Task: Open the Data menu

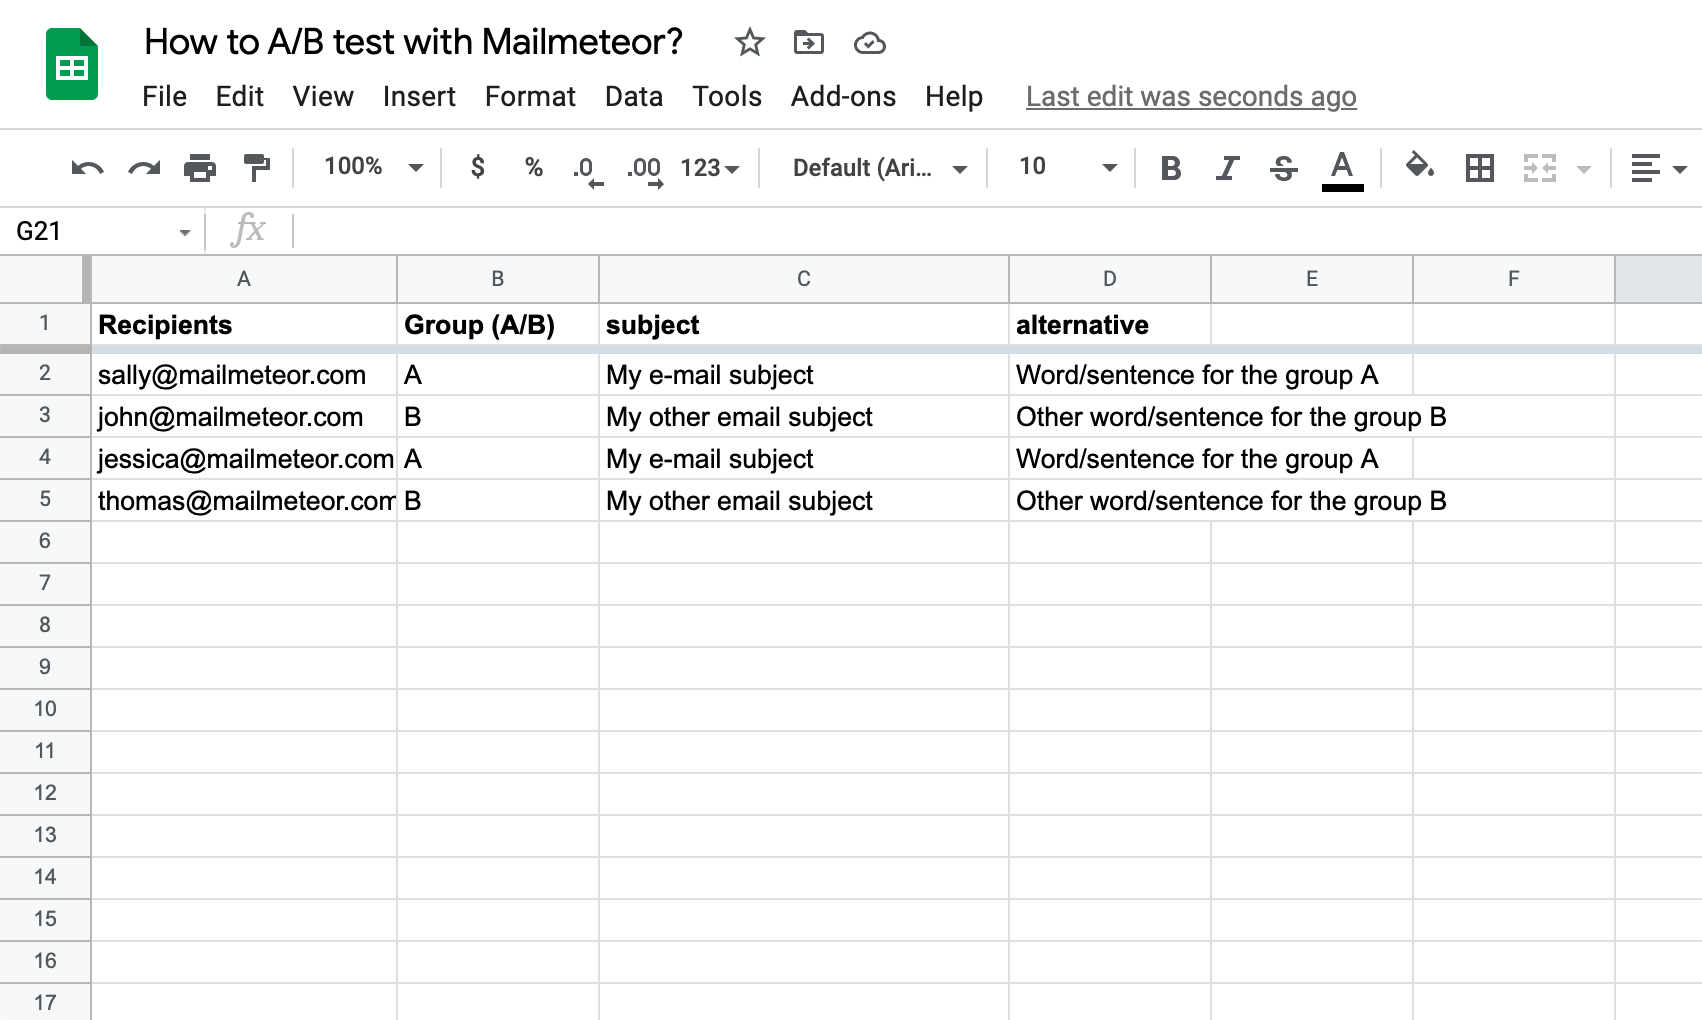Action: click(x=634, y=96)
